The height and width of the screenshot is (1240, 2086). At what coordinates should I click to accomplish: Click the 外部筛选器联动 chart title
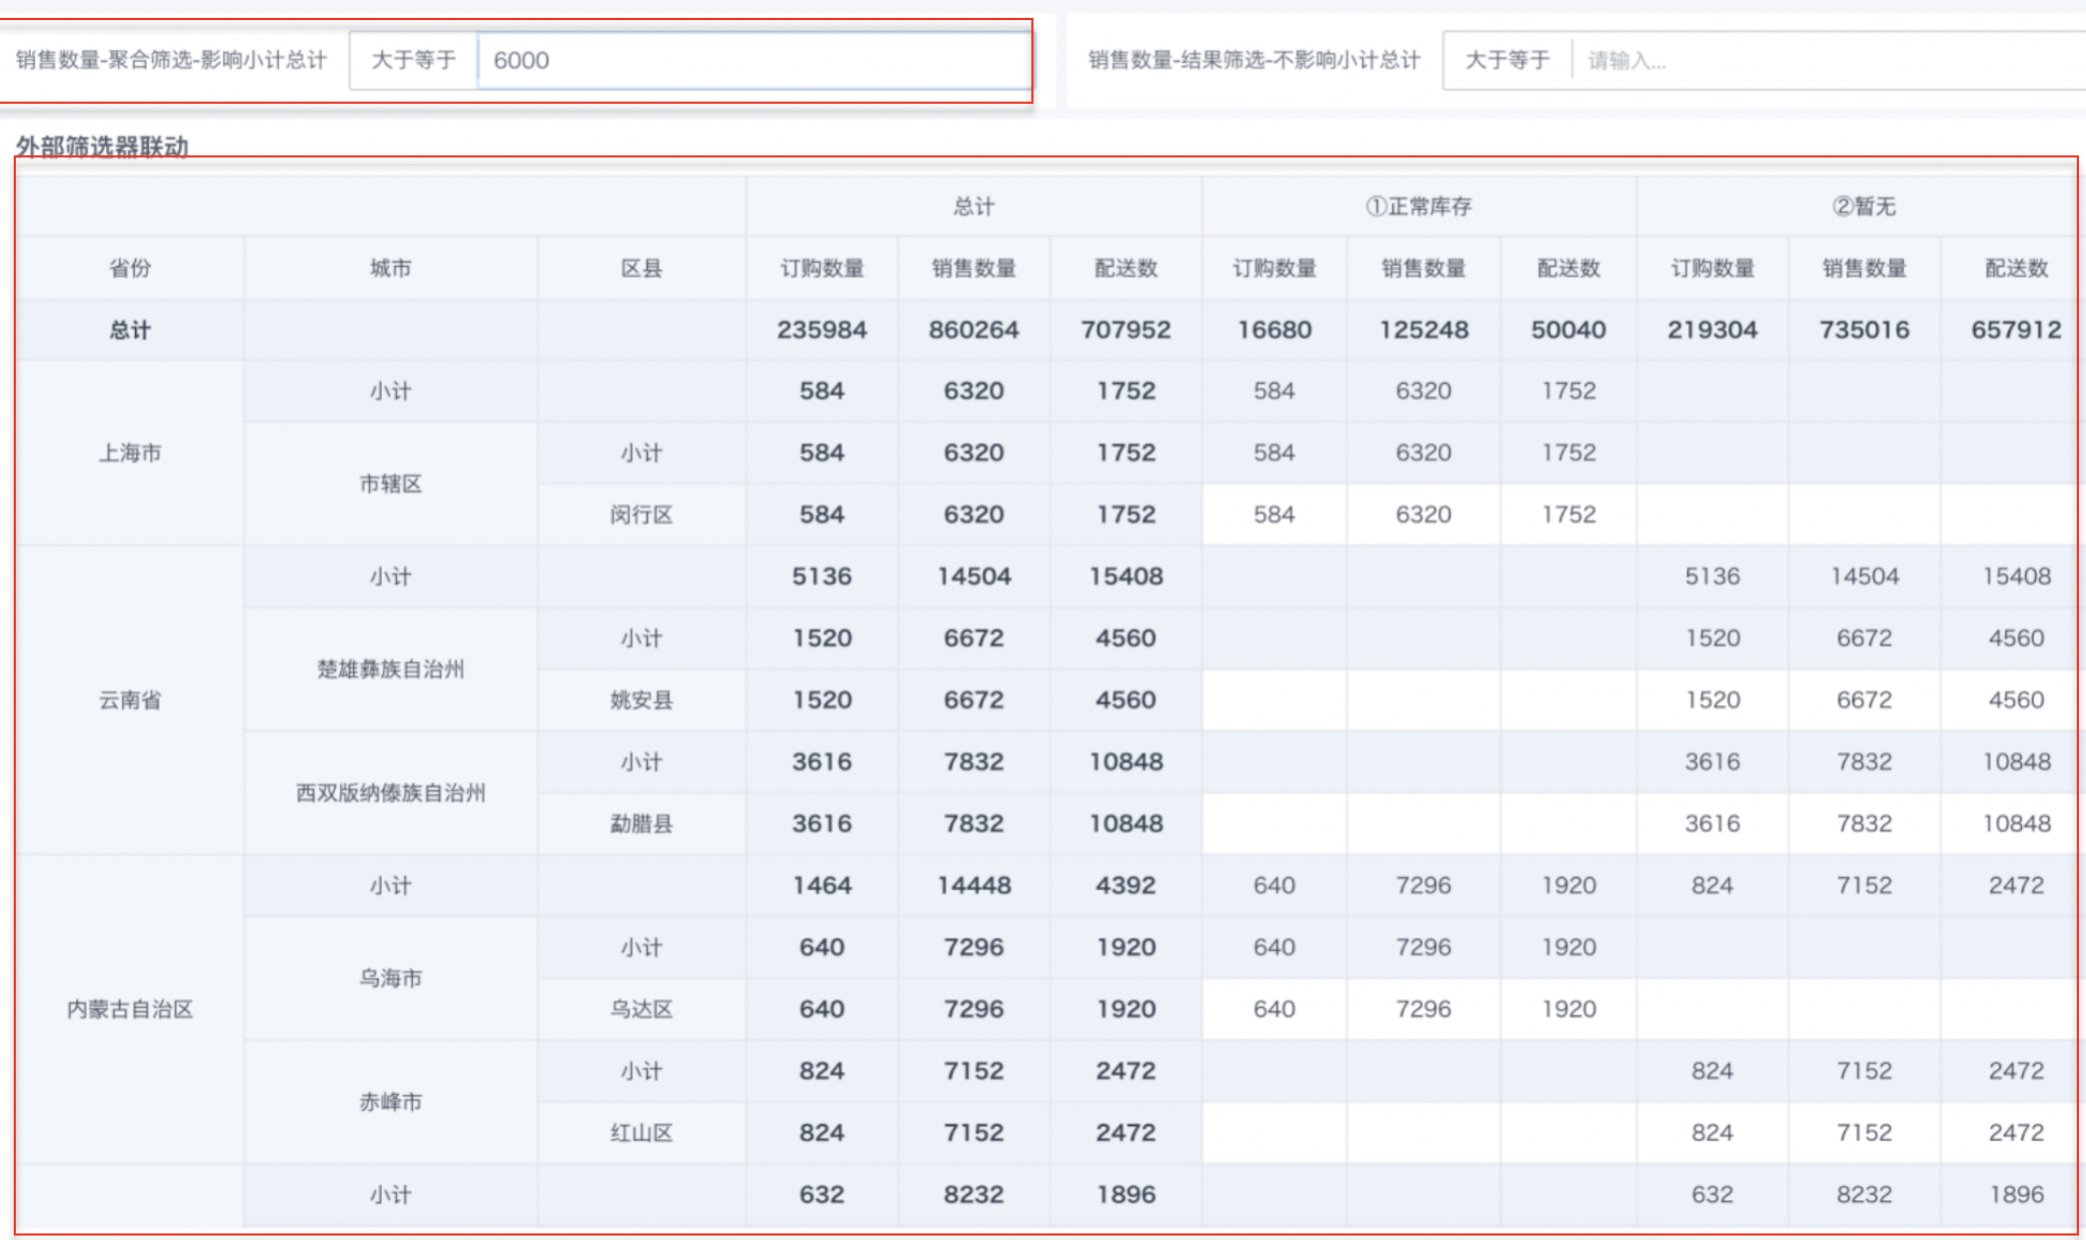102,147
